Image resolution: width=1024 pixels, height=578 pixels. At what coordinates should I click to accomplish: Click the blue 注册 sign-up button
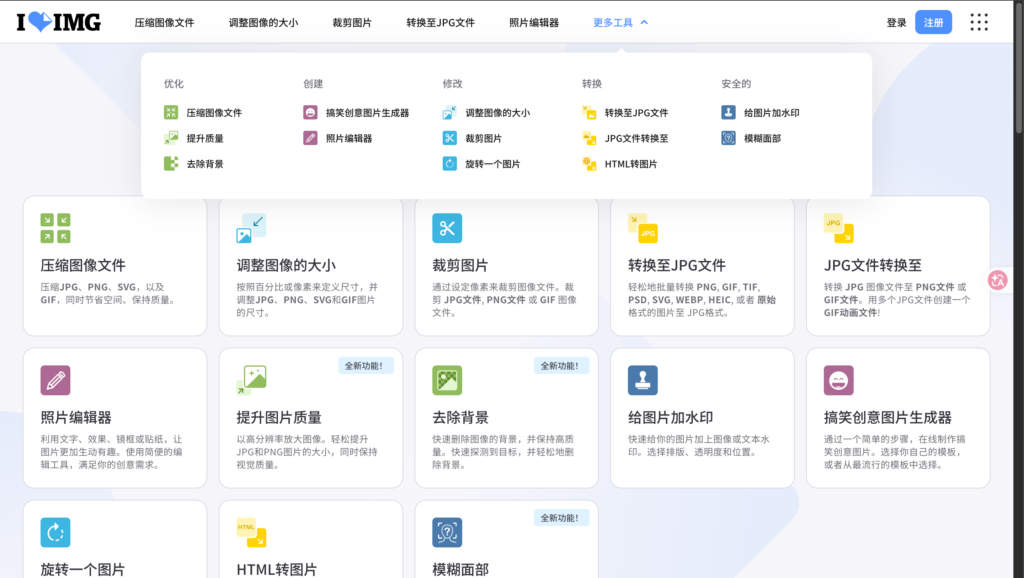933,22
